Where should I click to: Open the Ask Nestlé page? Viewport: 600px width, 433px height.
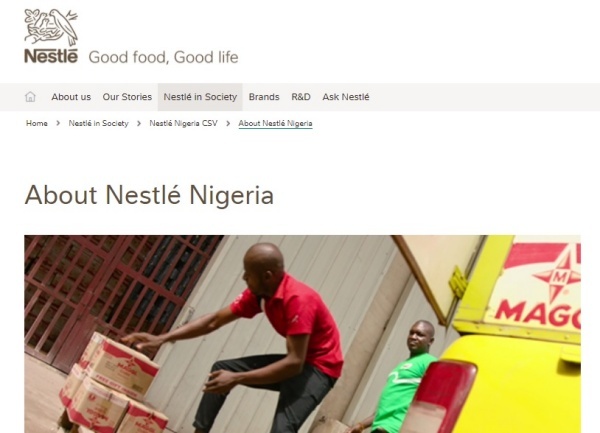[x=346, y=97]
